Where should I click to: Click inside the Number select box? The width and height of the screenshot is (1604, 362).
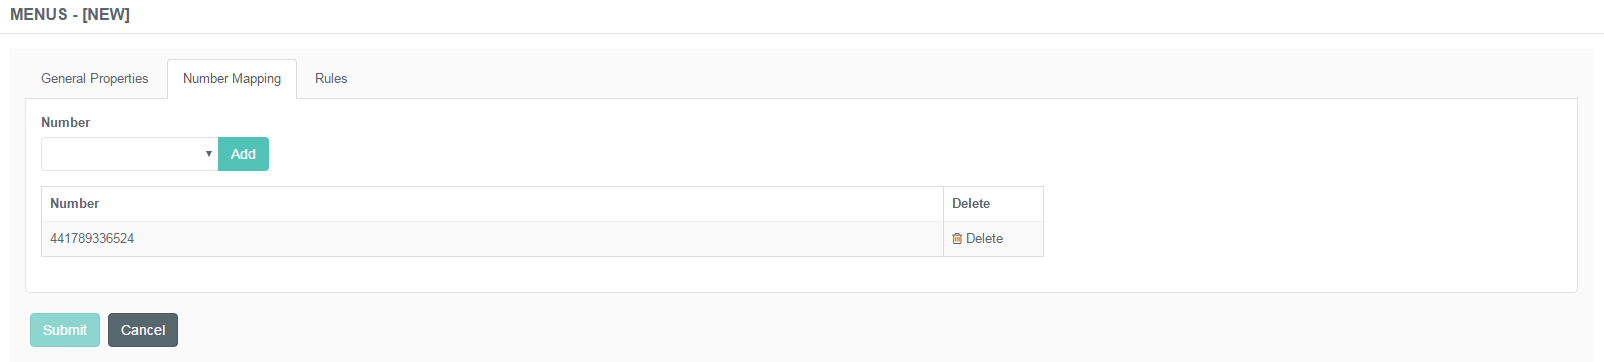[x=130, y=154]
